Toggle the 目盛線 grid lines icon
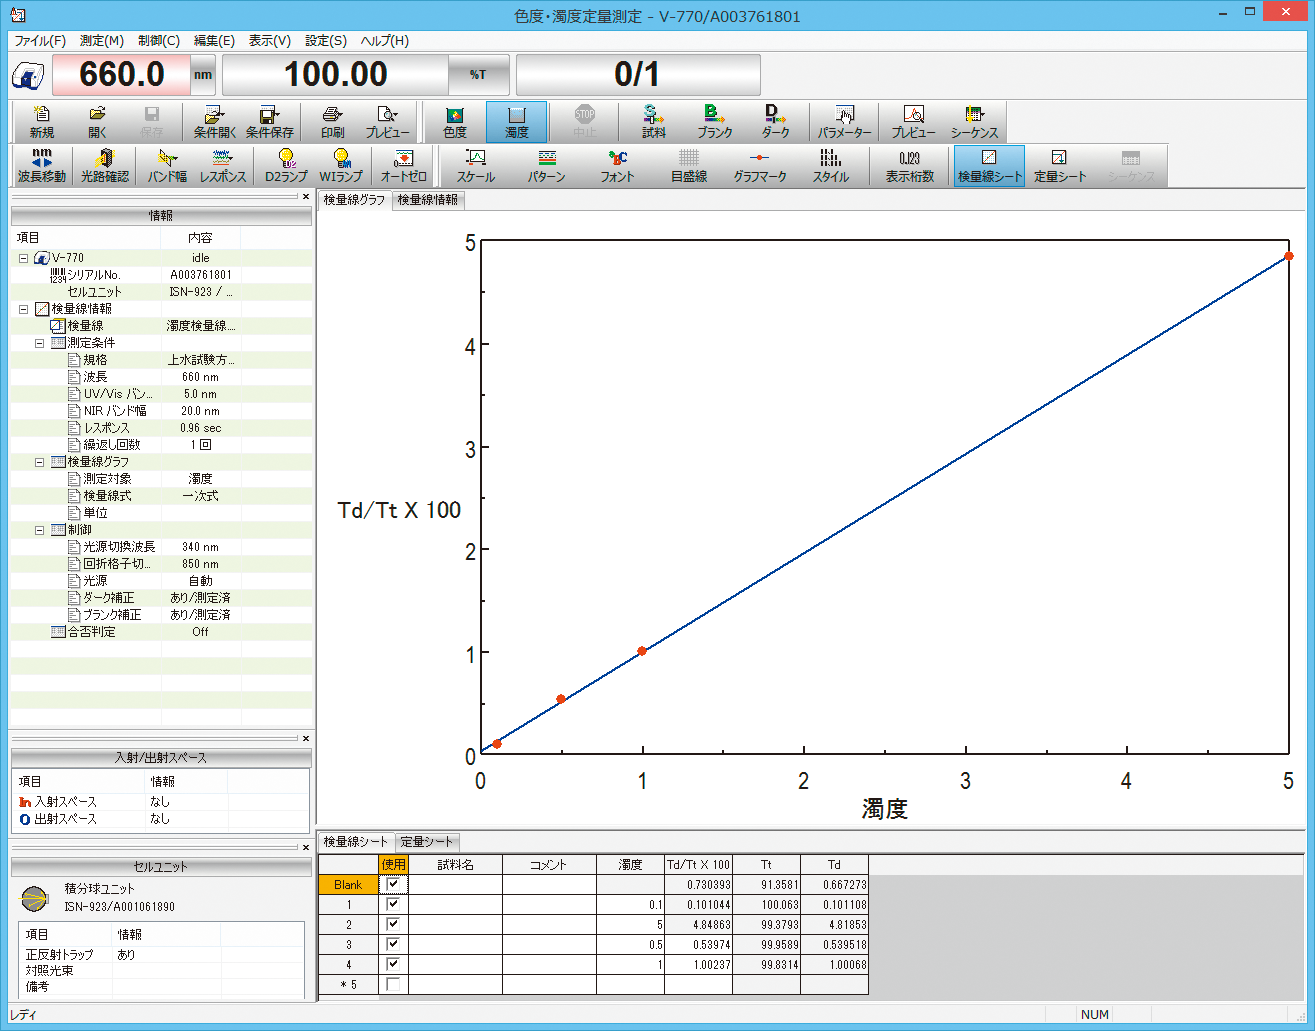The width and height of the screenshot is (1315, 1031). (689, 166)
